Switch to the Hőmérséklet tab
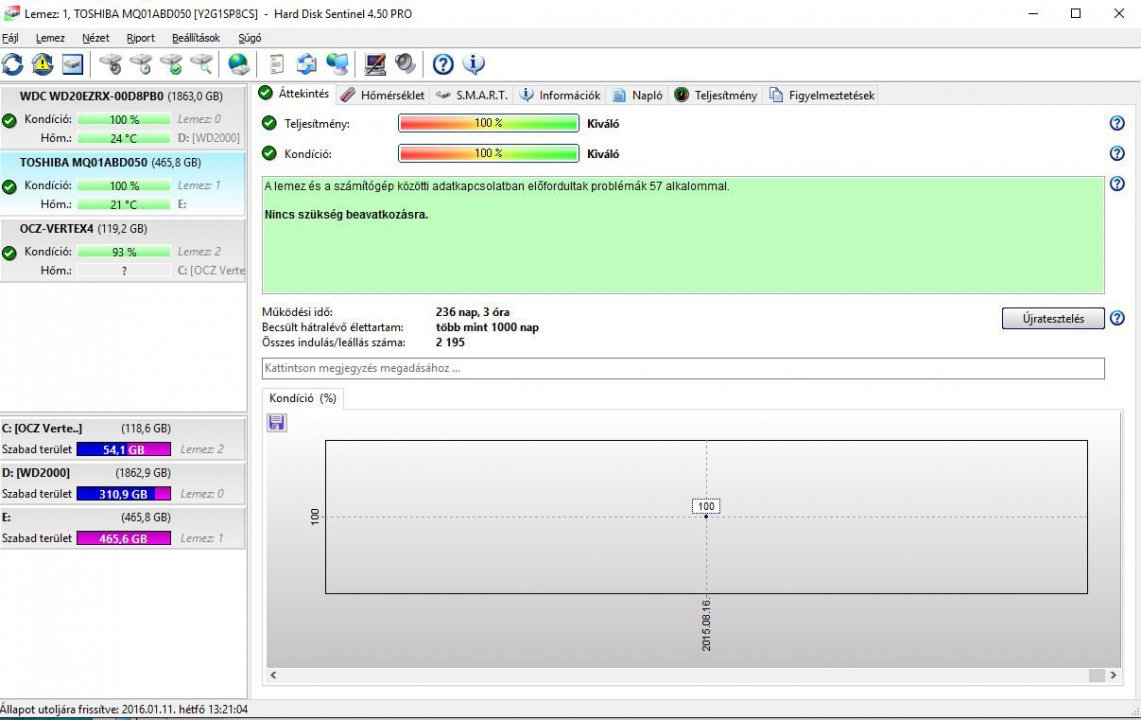The width and height of the screenshot is (1141, 720). [x=382, y=95]
